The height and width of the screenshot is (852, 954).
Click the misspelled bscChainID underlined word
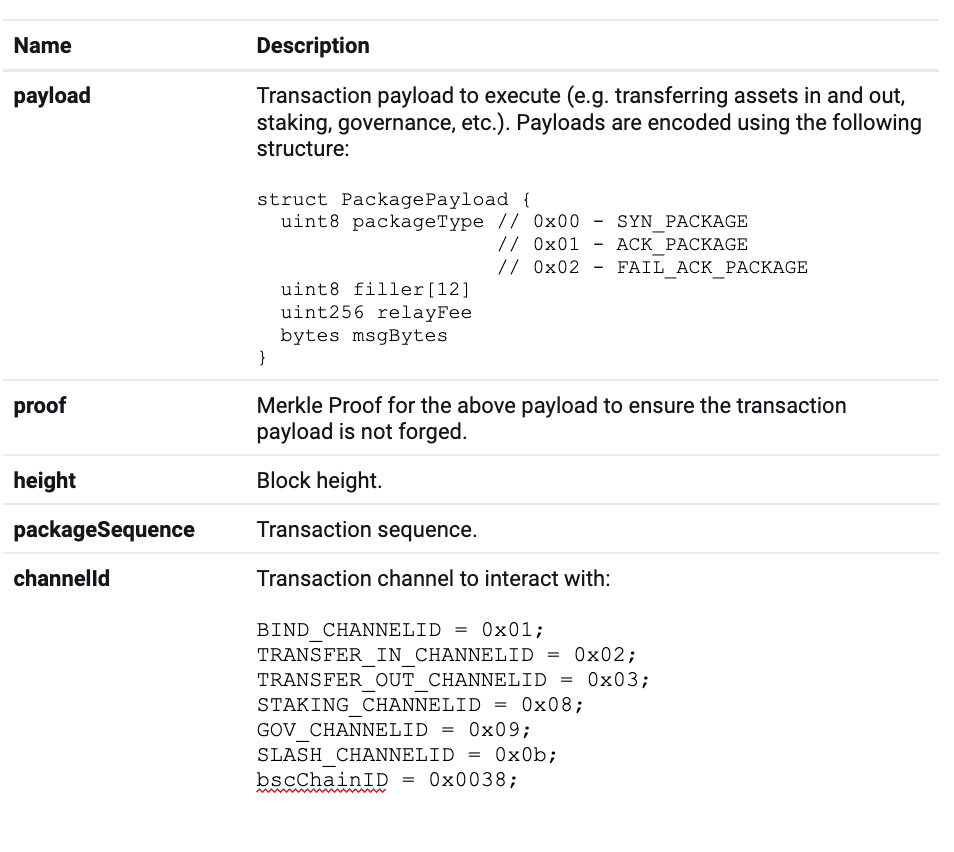[322, 780]
